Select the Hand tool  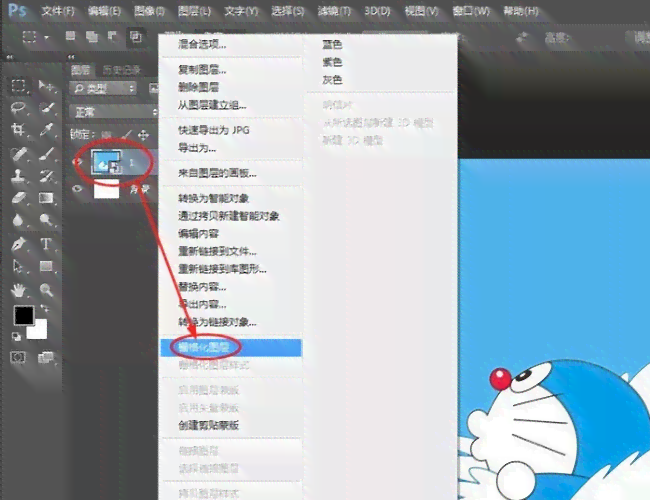coord(18,290)
